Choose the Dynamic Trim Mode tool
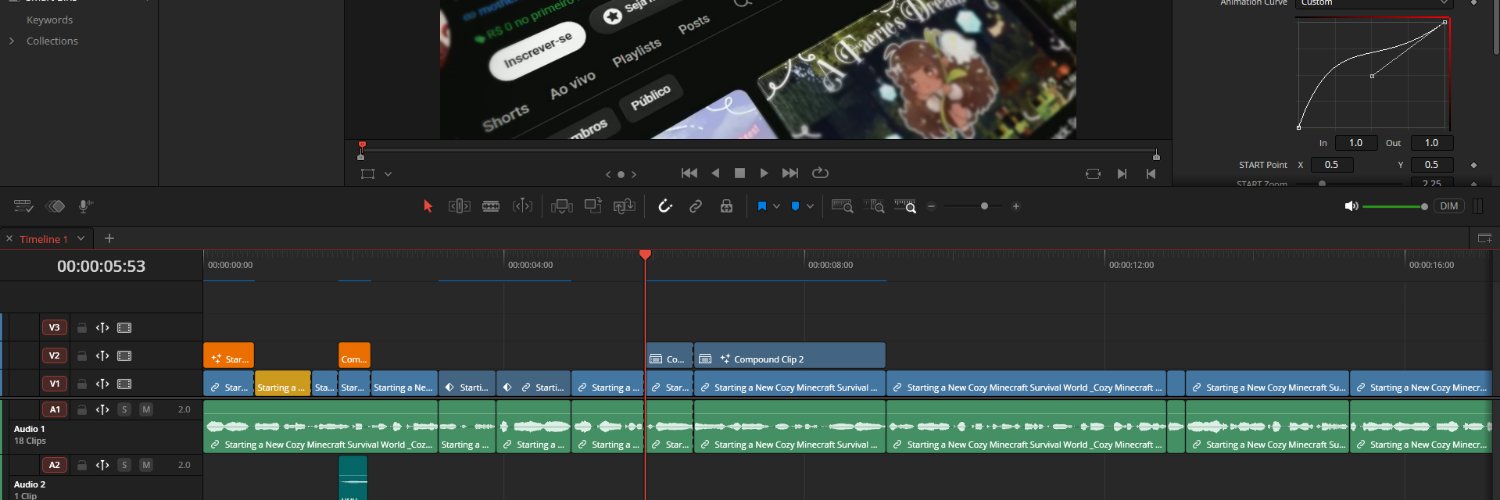This screenshot has height=500, width=1500. [491, 206]
